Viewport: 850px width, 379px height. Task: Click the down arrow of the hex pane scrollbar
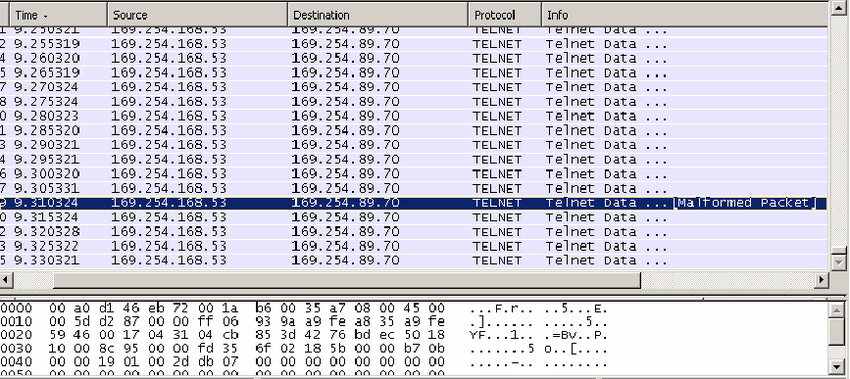[836, 367]
